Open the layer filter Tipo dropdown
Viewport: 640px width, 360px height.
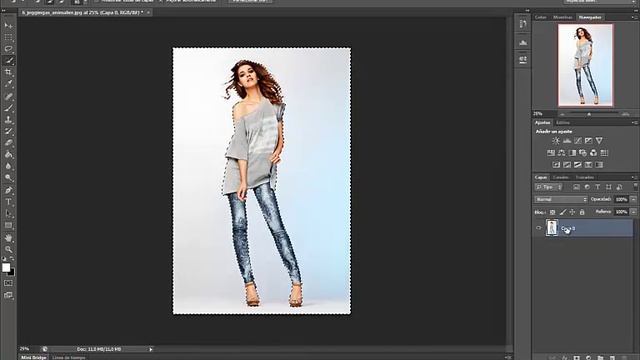[548, 187]
